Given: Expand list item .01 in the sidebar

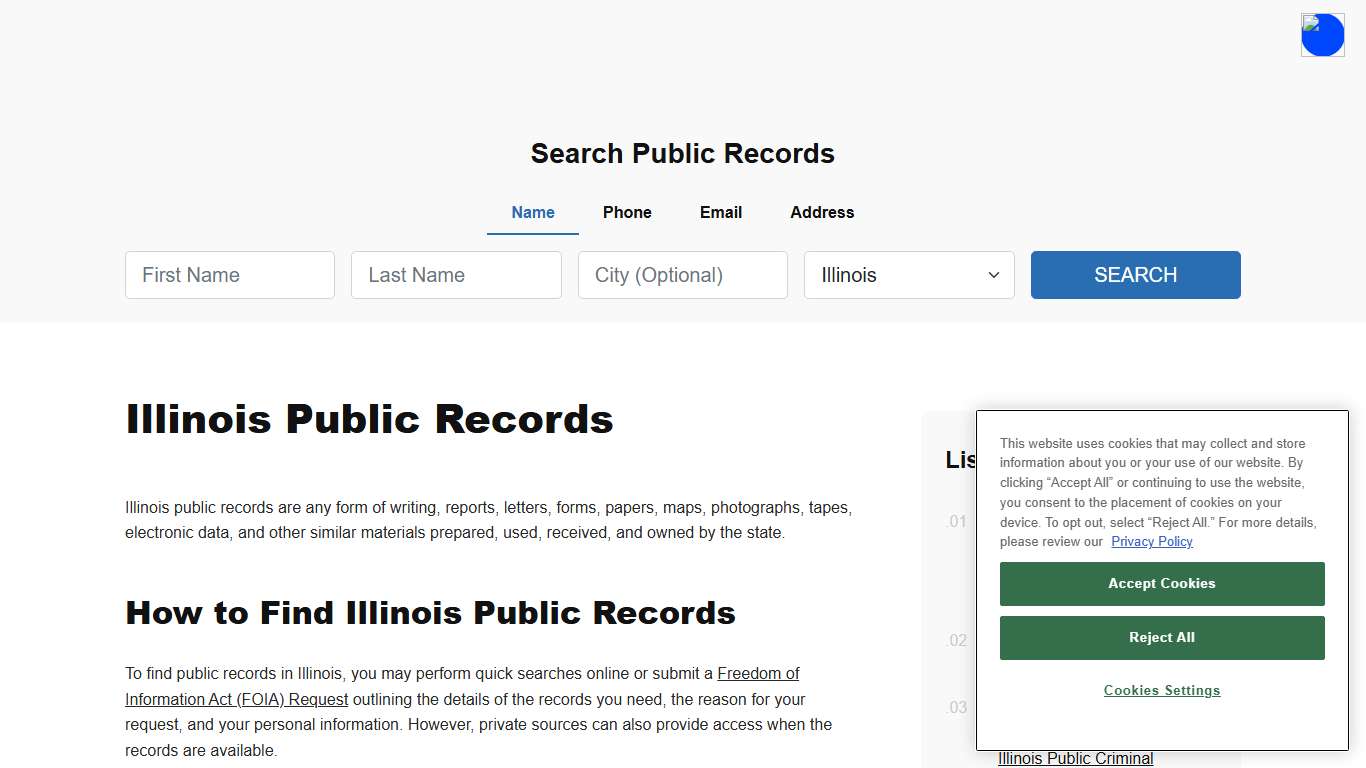Looking at the screenshot, I should (956, 521).
